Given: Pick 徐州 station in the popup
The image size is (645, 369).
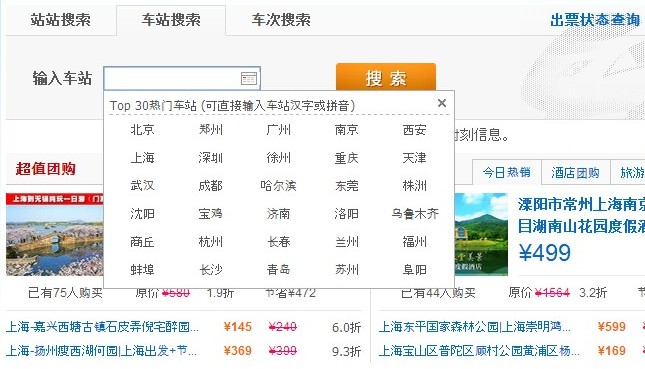Looking at the screenshot, I should 278,158.
